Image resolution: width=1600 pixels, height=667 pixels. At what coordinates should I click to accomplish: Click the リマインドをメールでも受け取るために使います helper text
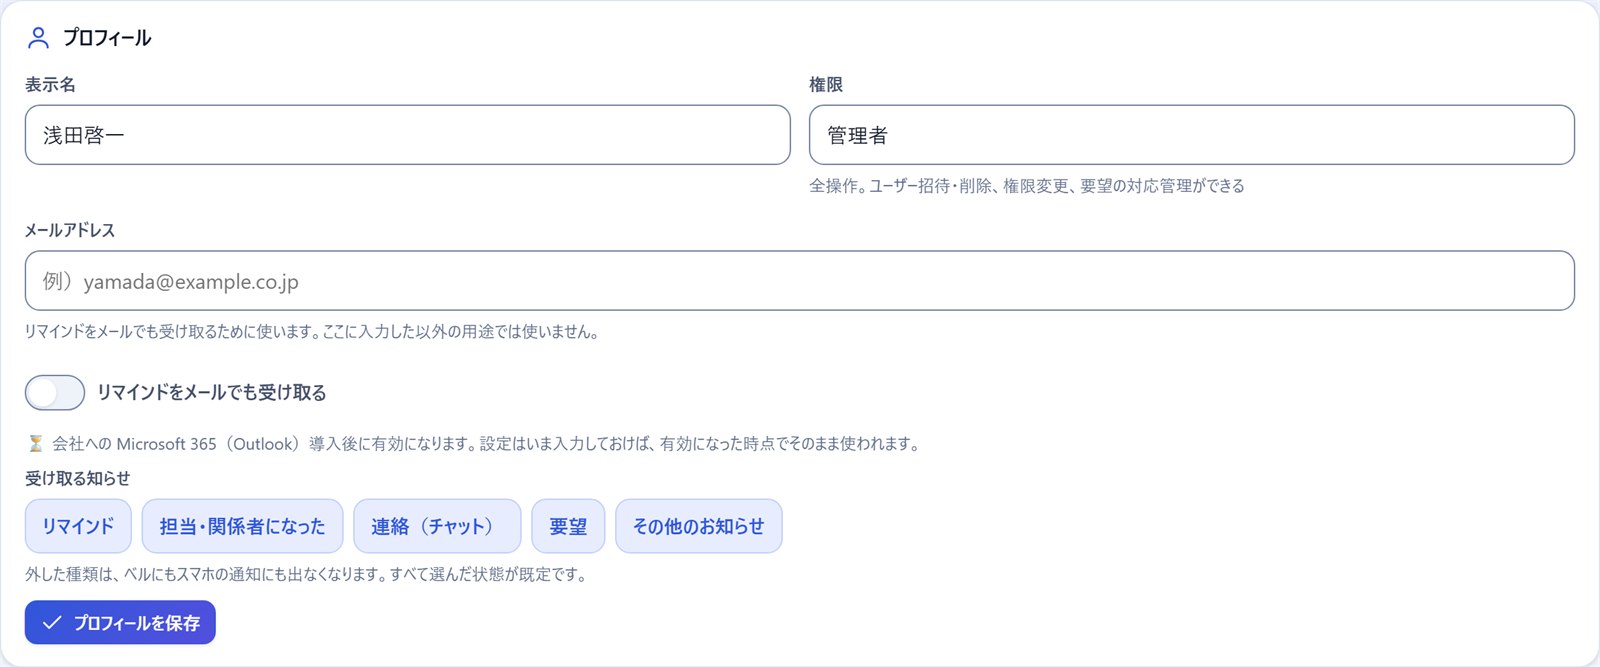(x=312, y=332)
